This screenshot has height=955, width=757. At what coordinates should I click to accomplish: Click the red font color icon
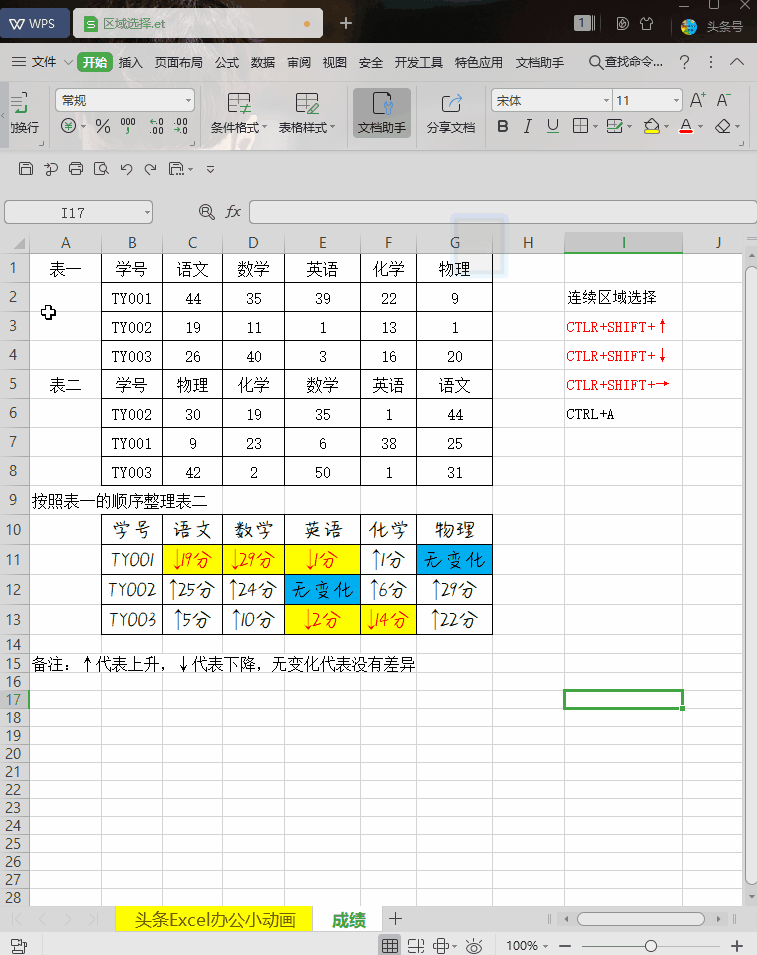tap(686, 126)
